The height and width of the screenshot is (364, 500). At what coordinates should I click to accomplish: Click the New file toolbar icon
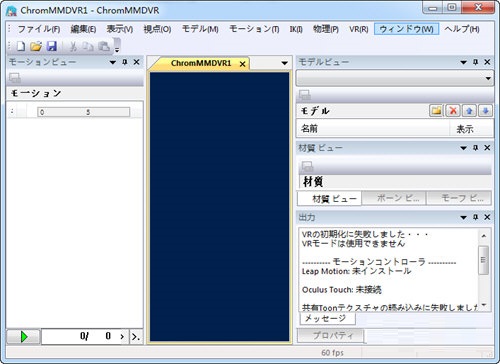pos(21,46)
